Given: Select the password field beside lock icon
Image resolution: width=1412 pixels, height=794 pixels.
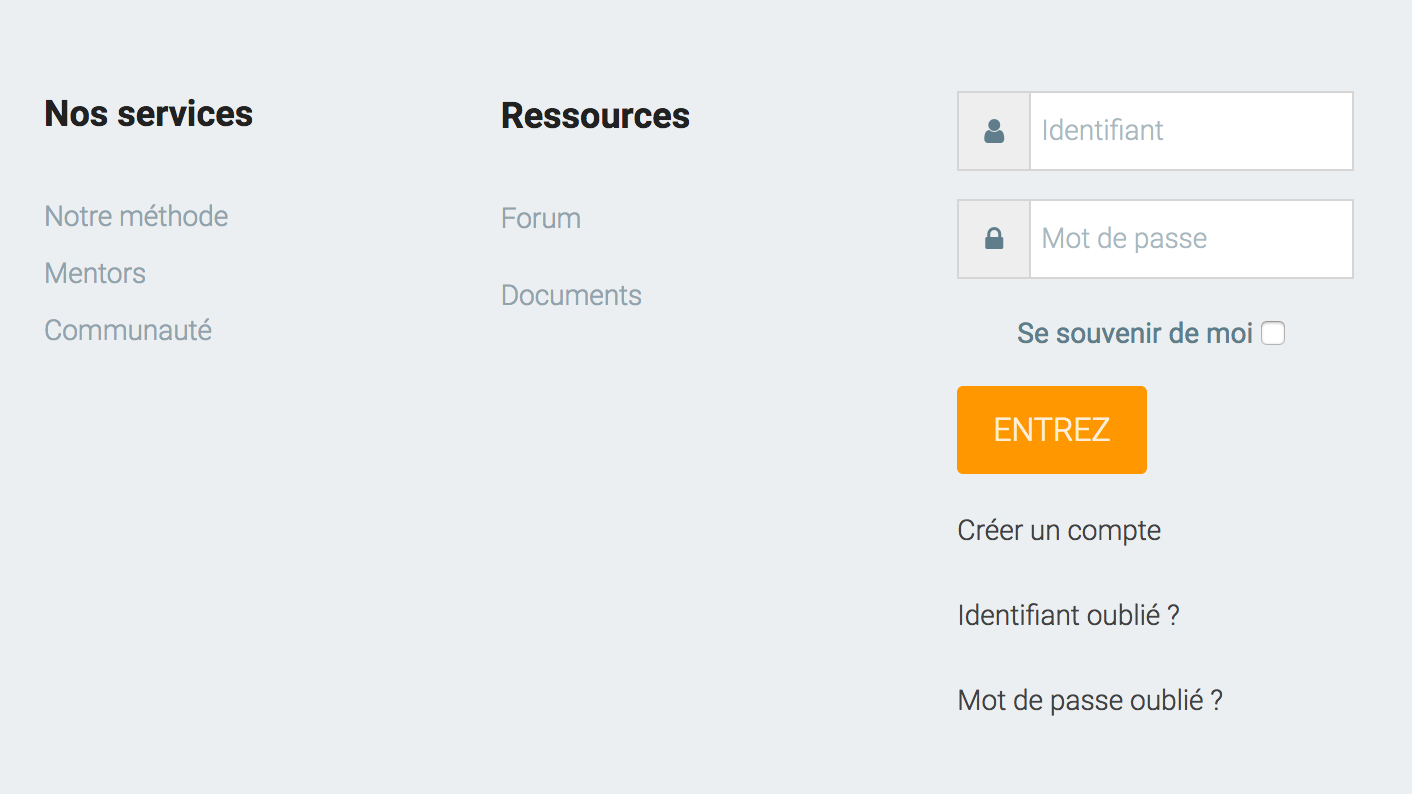Looking at the screenshot, I should (x=1190, y=239).
